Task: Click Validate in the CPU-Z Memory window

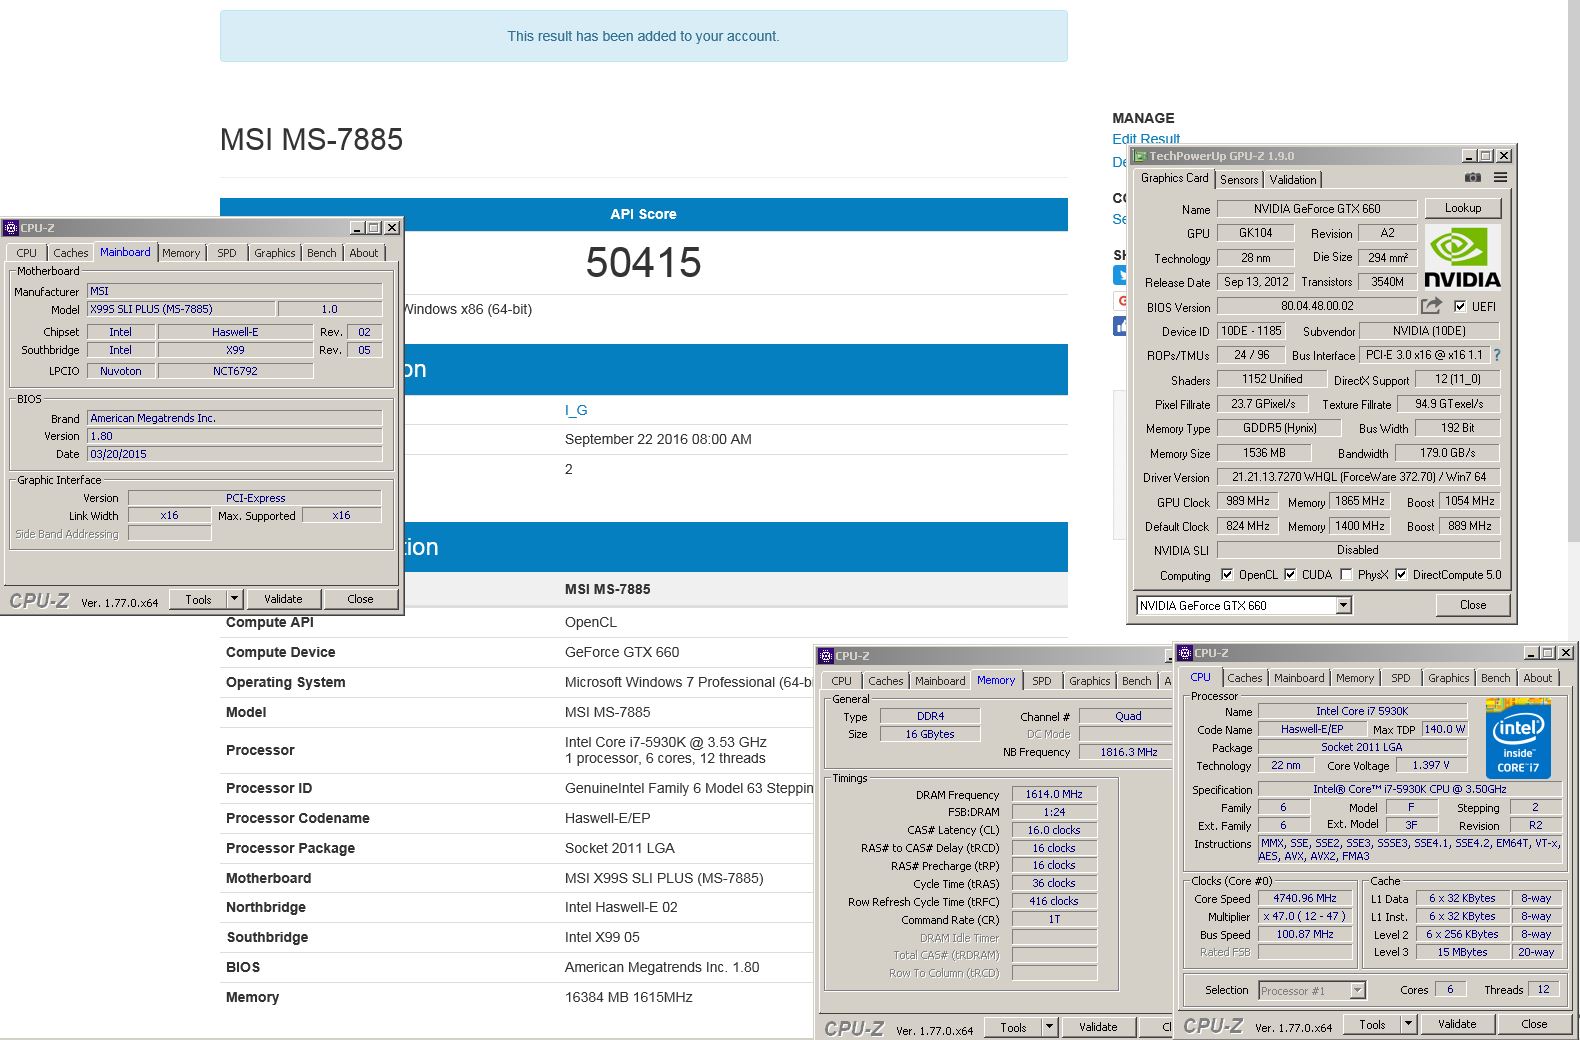Action: [x=1098, y=1027]
